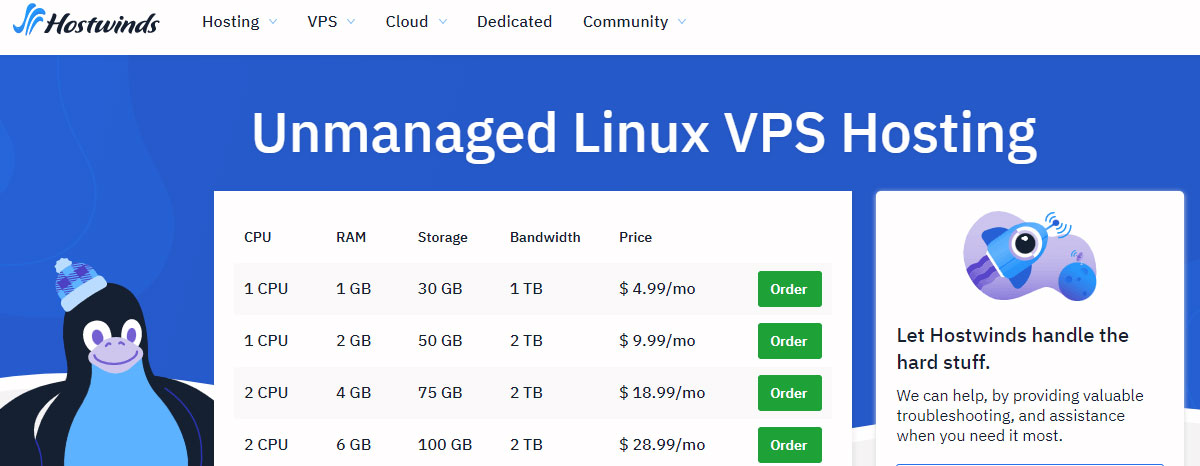Click the 1 GB RAM cell
This screenshot has width=1200, height=466.
pyautogui.click(x=353, y=289)
